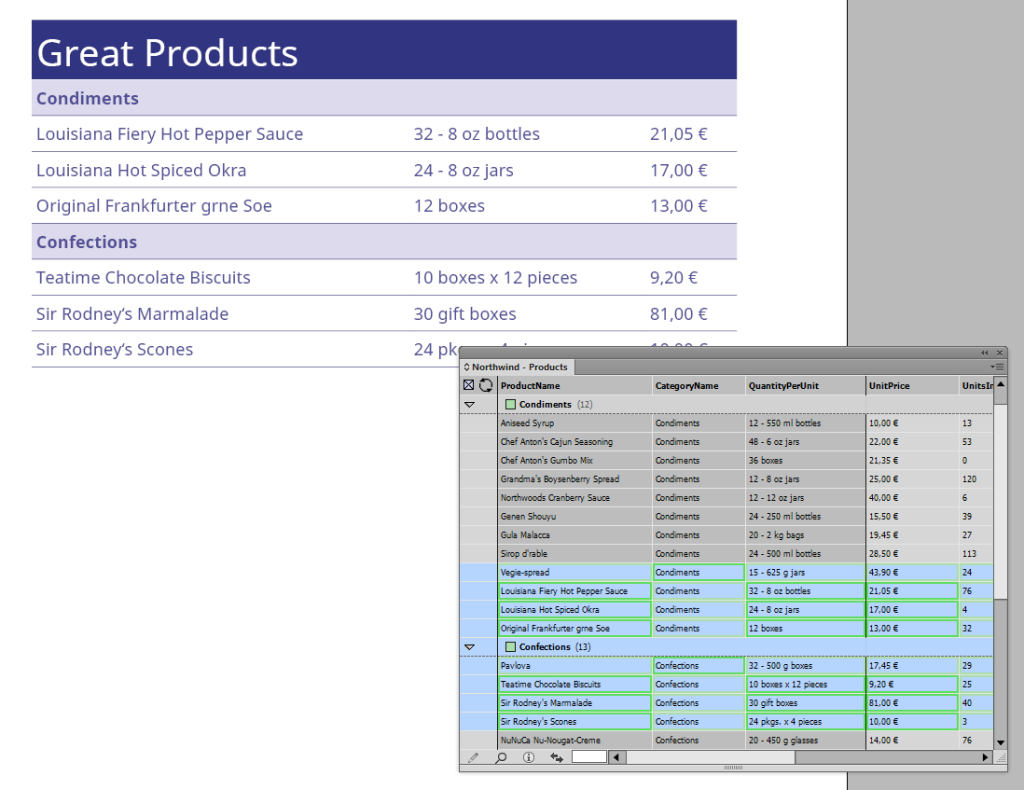Click the 81,00 € price in document

point(679,314)
